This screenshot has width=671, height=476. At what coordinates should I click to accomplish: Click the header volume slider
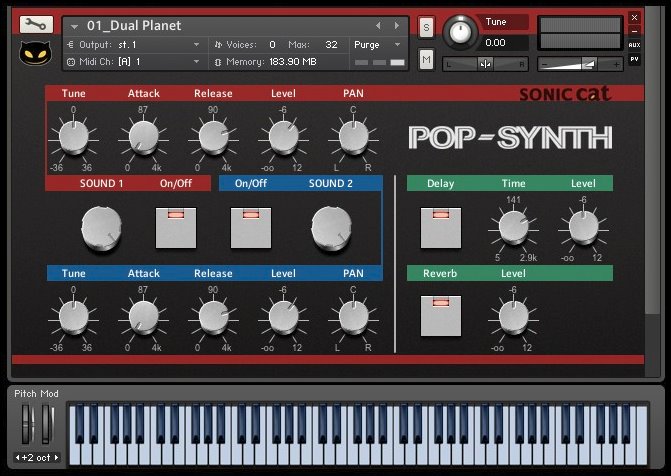point(579,65)
